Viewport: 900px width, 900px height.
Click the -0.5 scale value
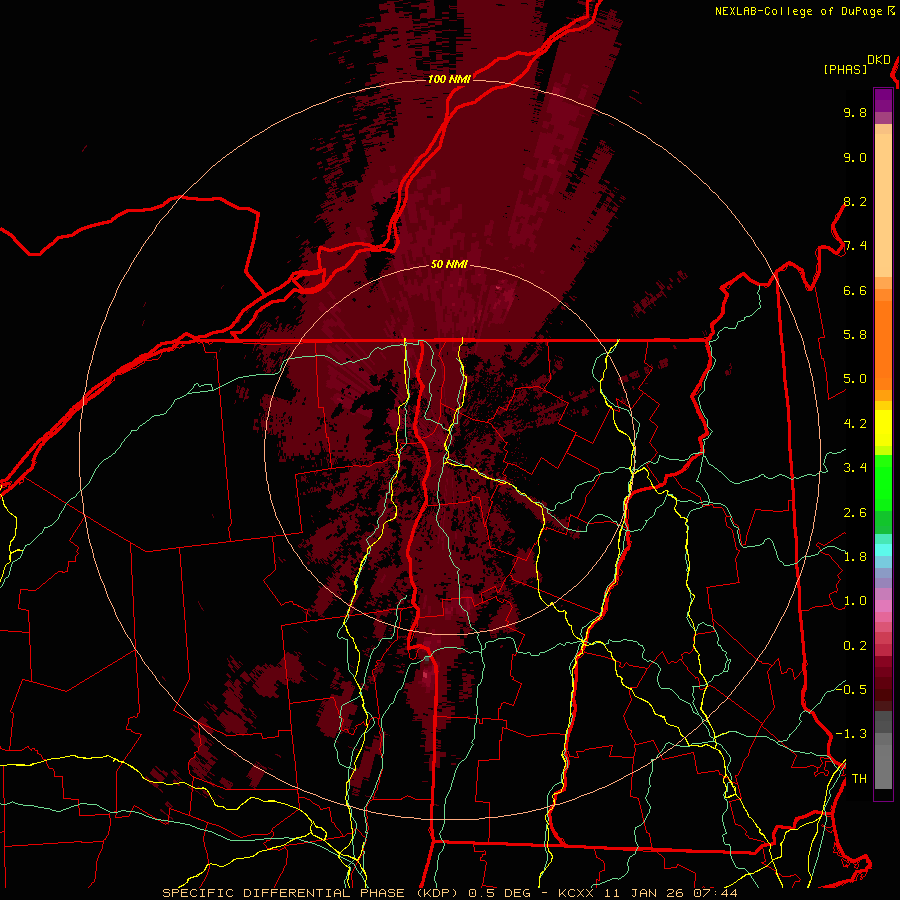851,689
